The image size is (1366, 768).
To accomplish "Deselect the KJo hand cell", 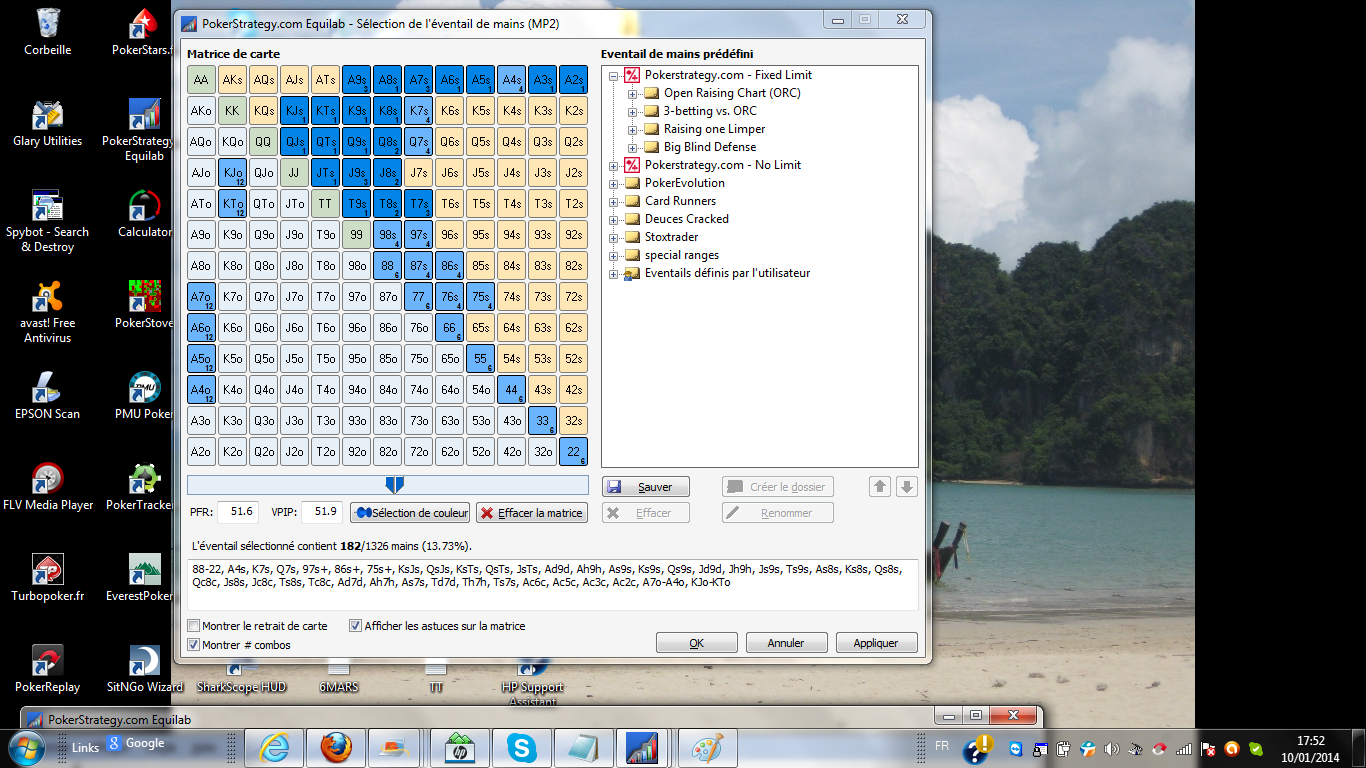I will coord(232,172).
